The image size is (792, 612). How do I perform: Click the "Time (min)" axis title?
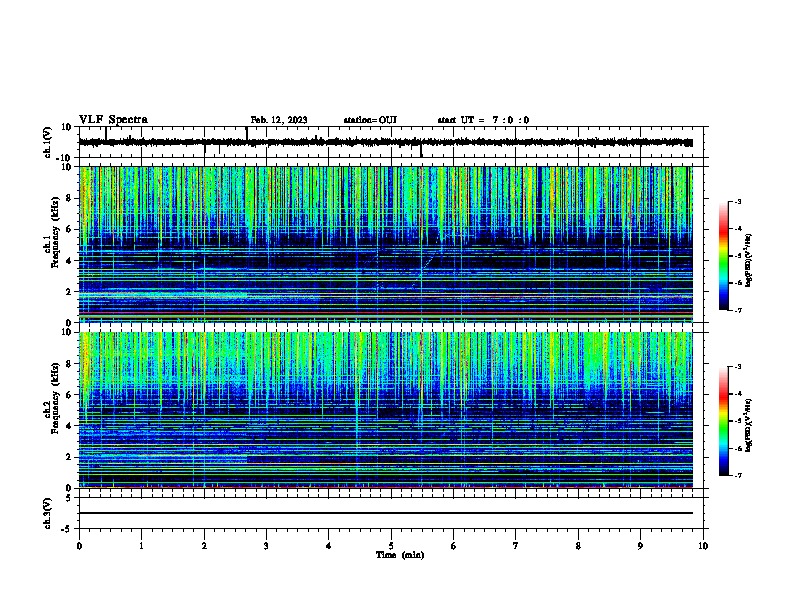[x=400, y=555]
